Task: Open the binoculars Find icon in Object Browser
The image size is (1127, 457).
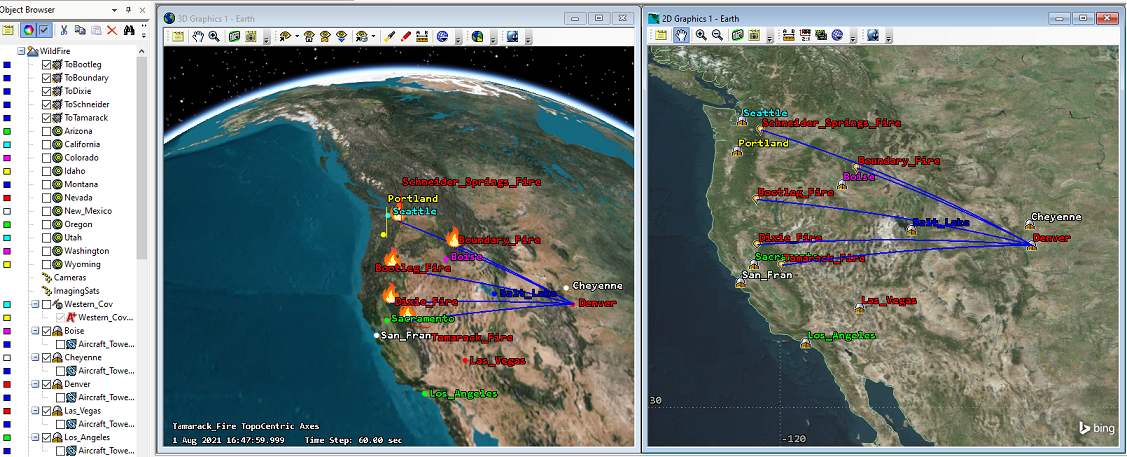Action: point(130,30)
